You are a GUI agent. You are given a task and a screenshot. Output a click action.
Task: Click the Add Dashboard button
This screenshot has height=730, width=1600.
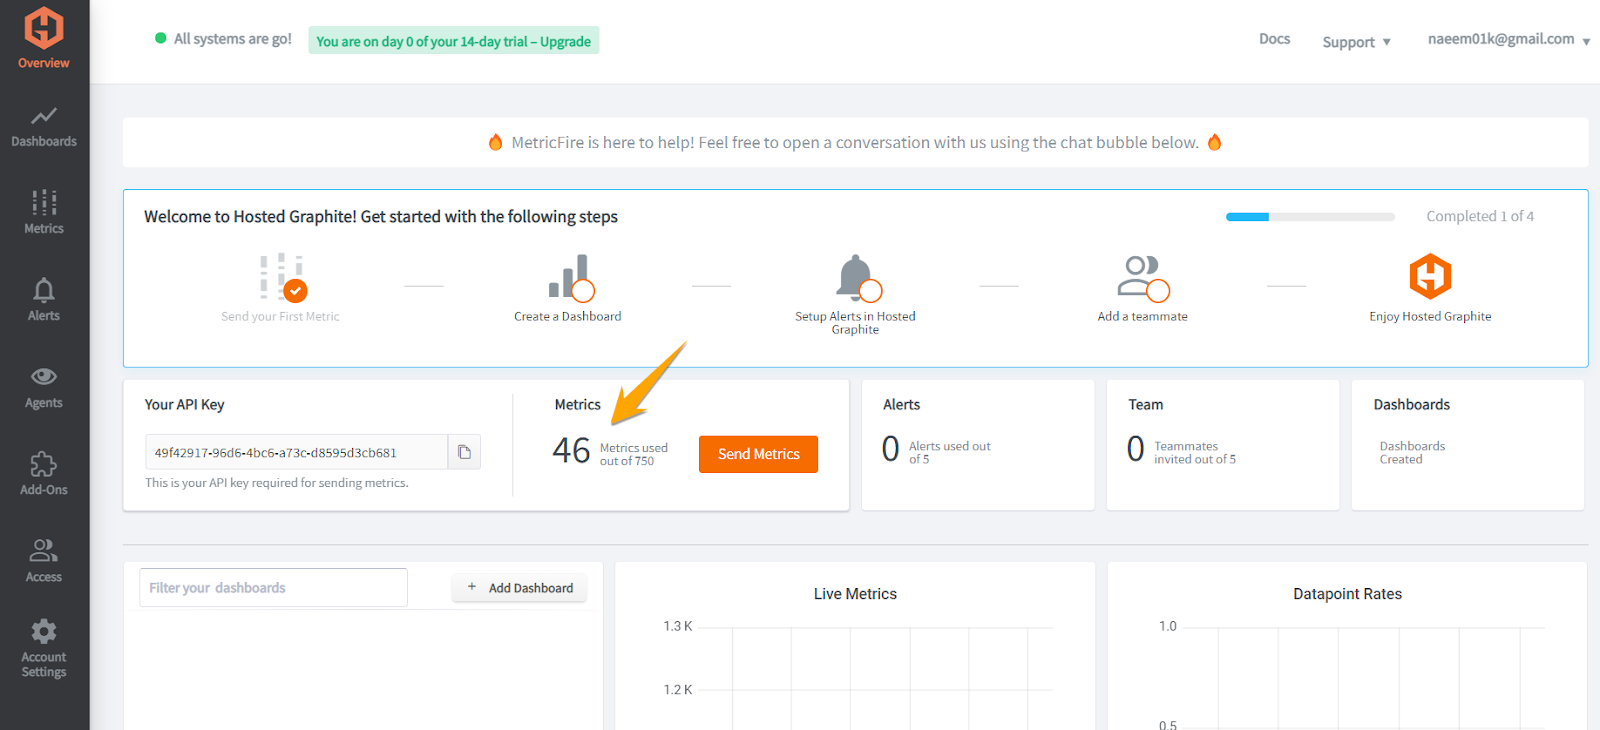[x=520, y=588]
